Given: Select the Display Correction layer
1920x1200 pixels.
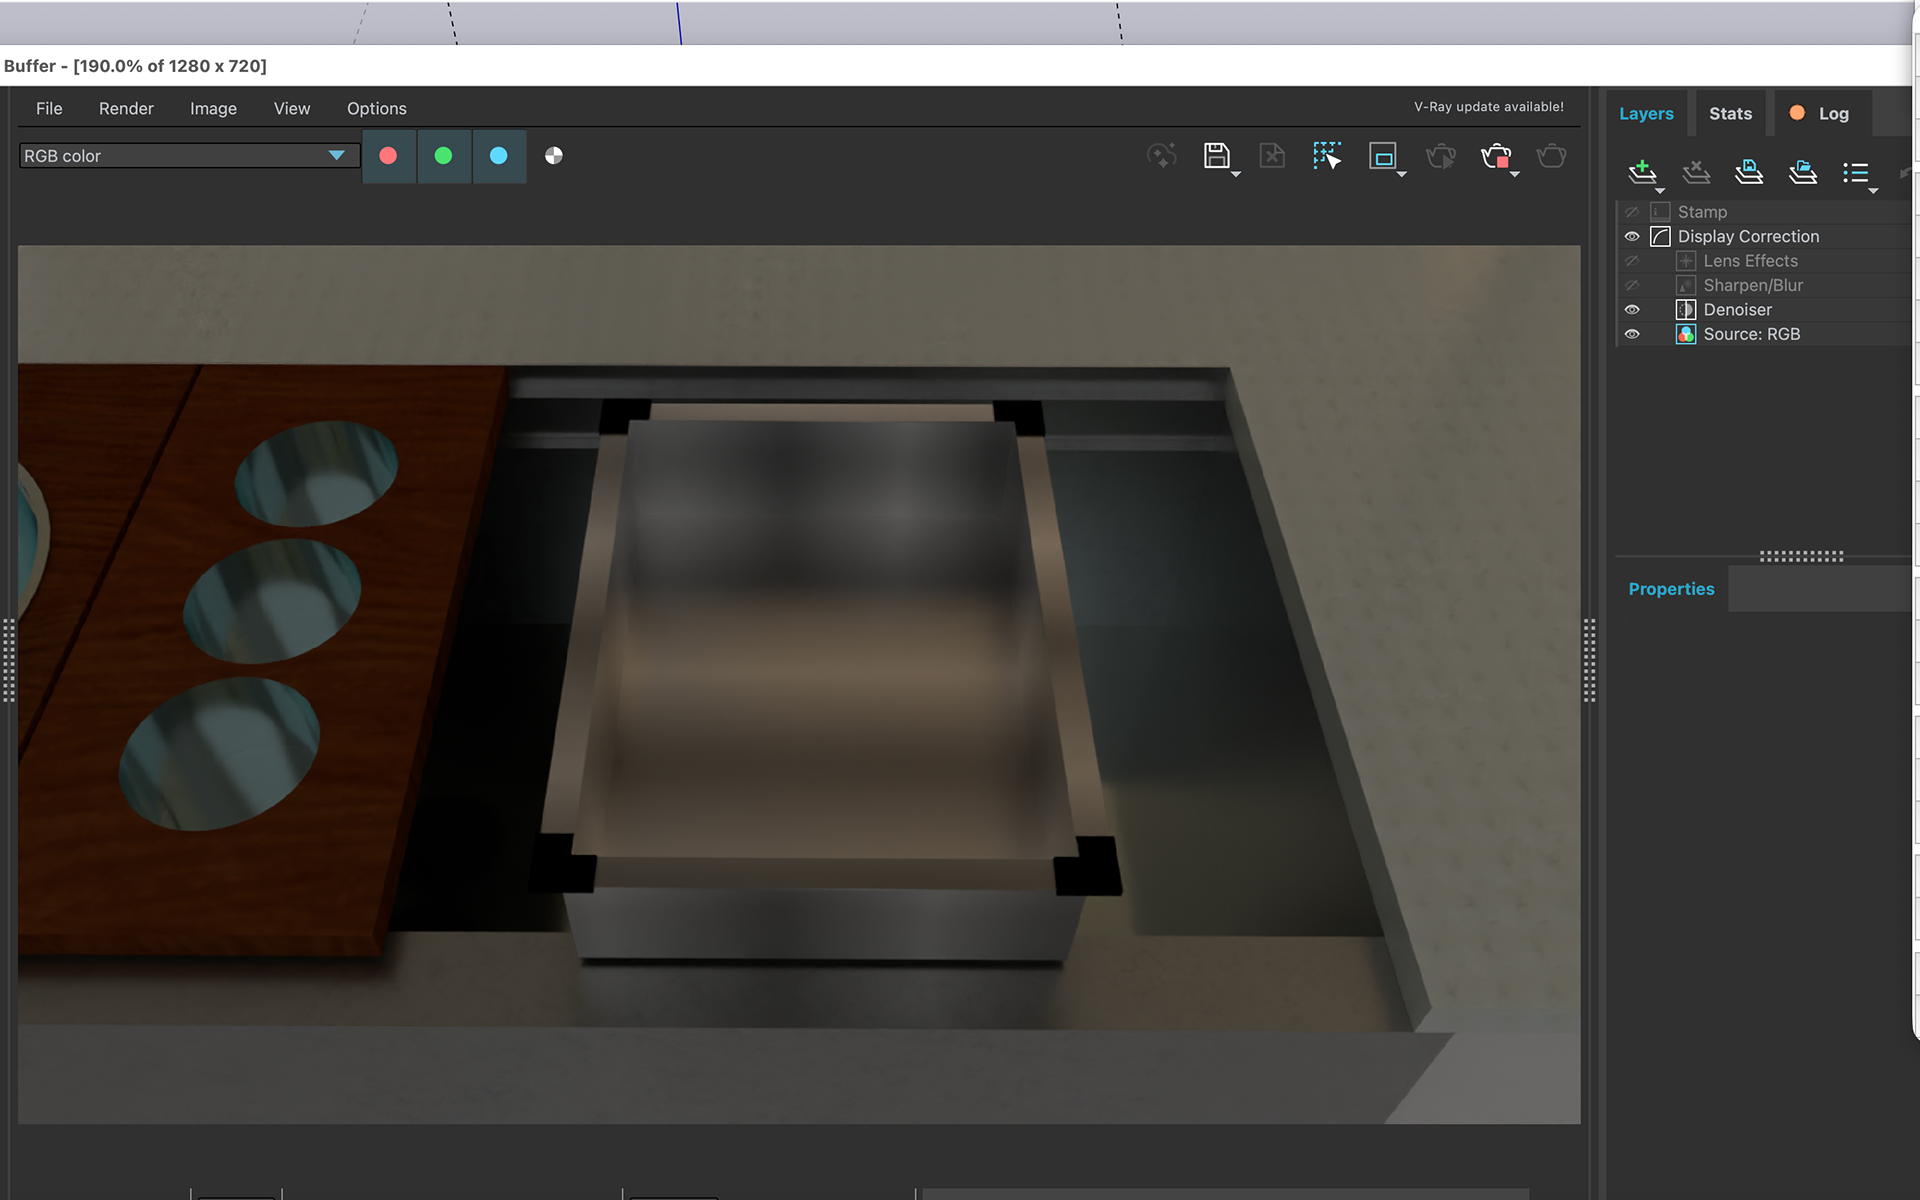Looking at the screenshot, I should (1748, 237).
